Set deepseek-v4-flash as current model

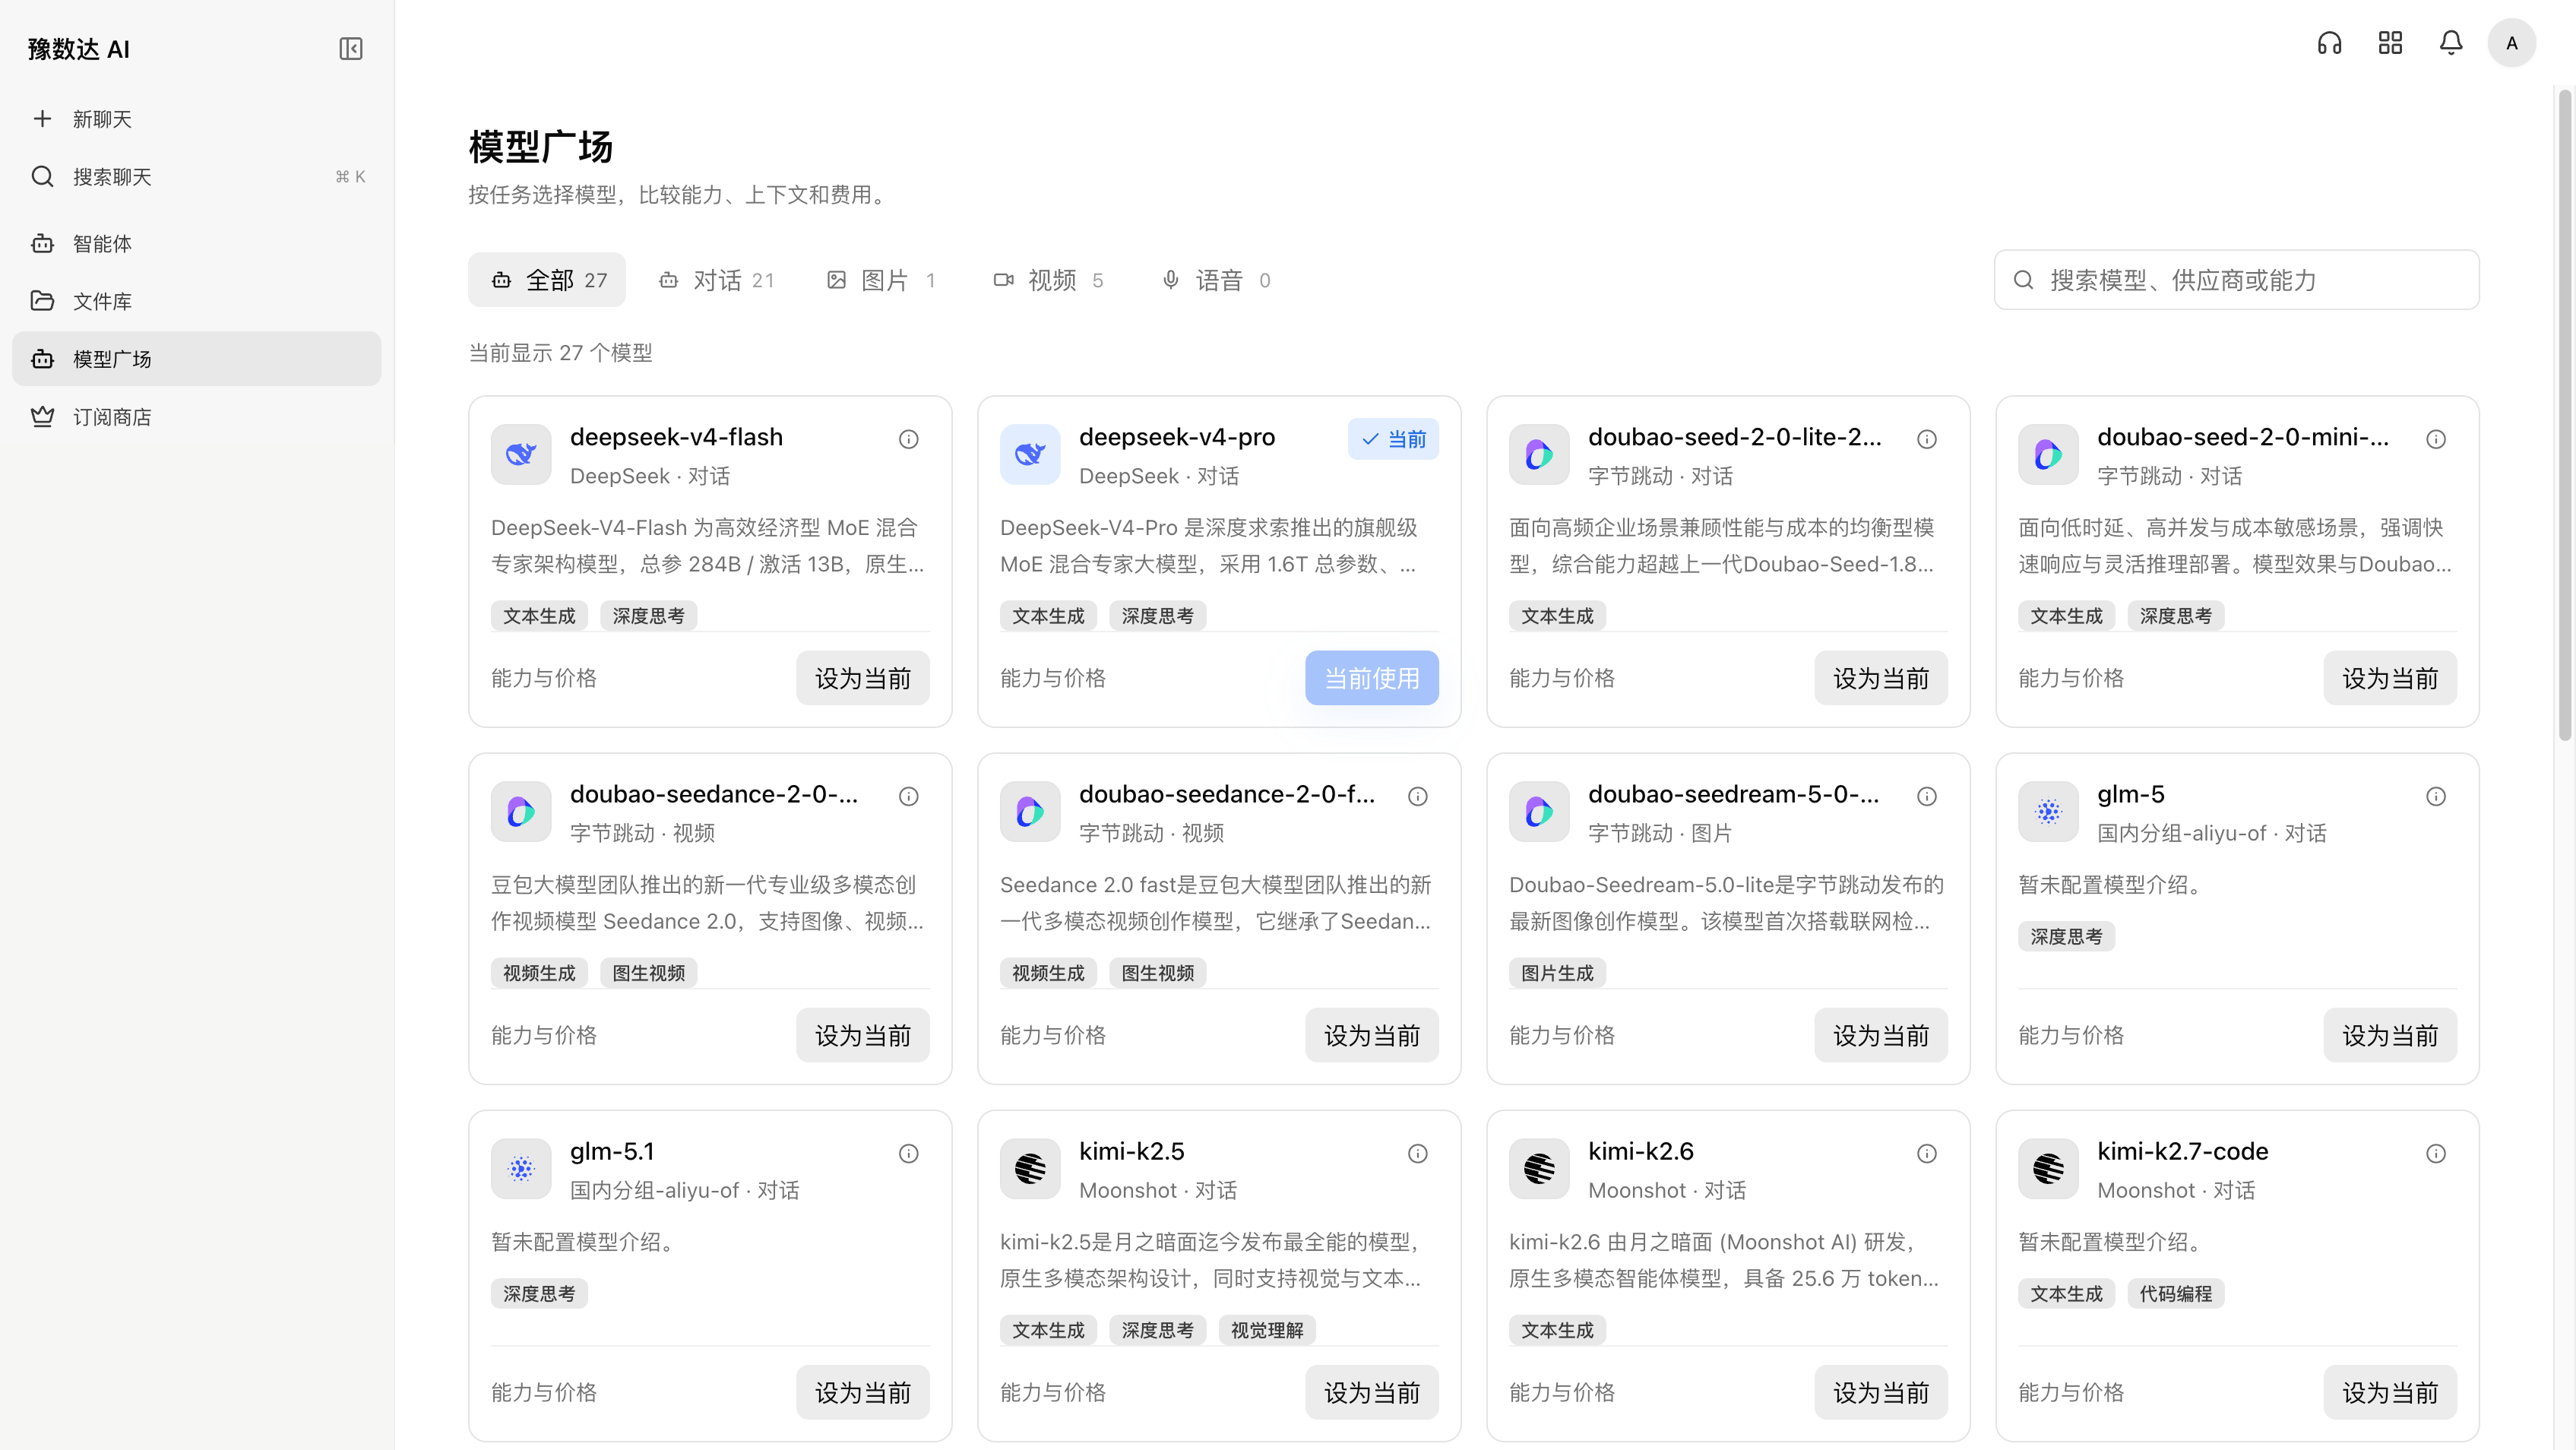coord(862,678)
